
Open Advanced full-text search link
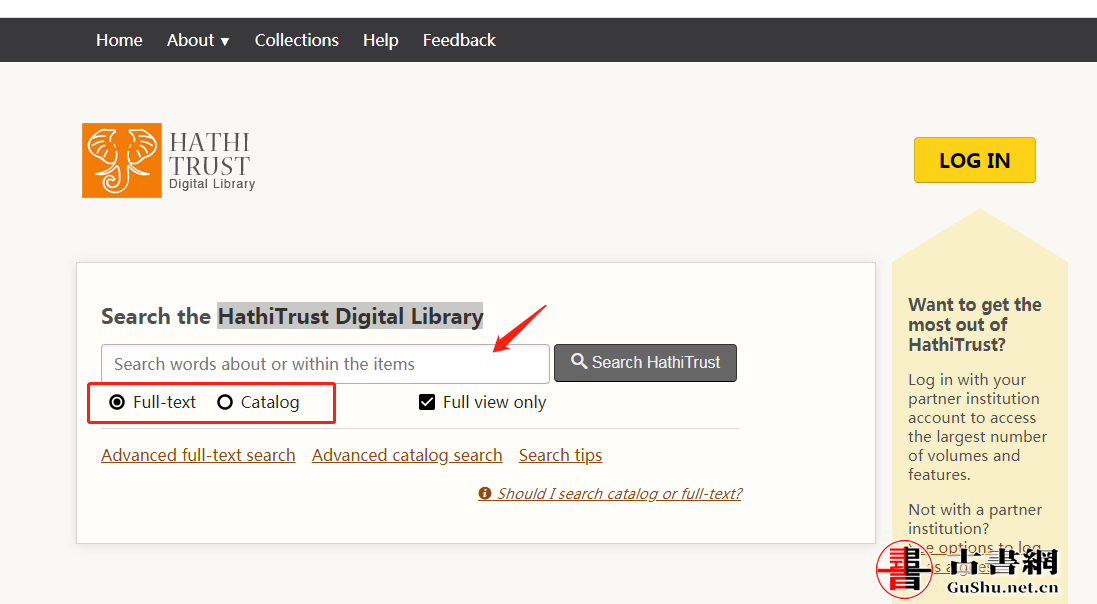[198, 455]
